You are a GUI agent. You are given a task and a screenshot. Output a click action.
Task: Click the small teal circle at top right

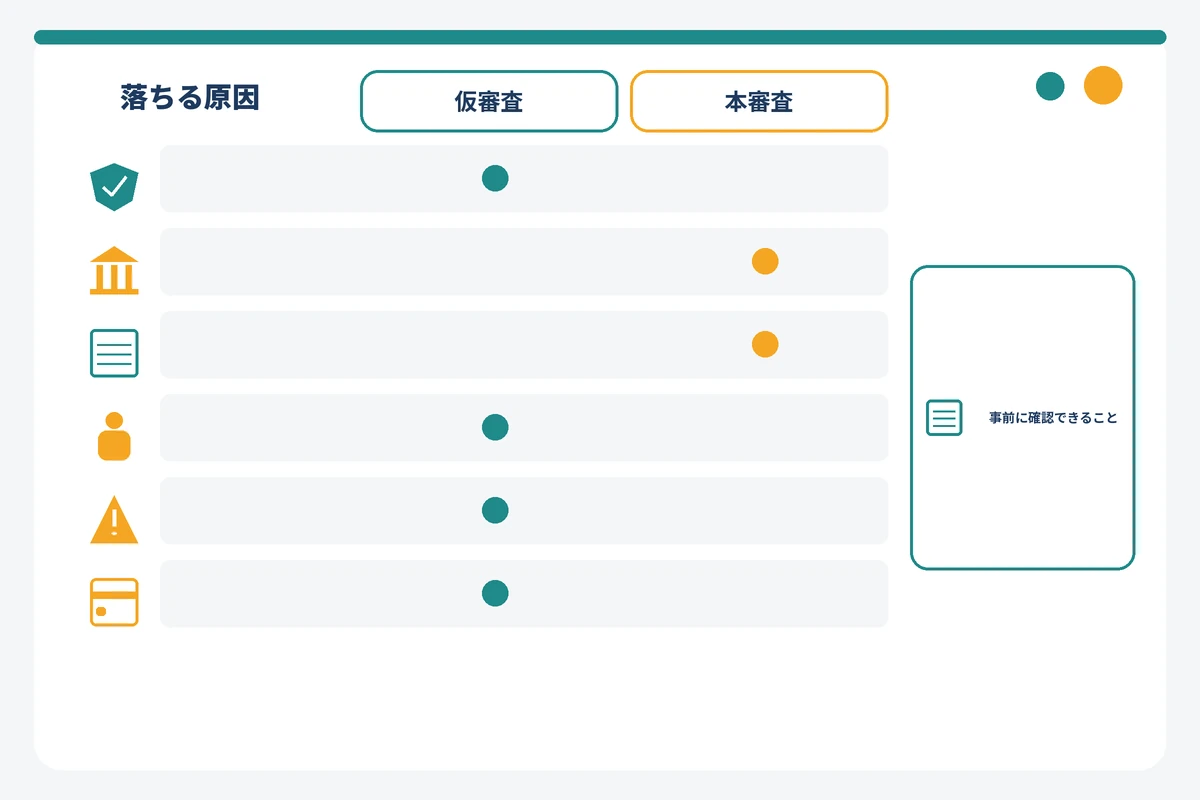click(x=1050, y=86)
